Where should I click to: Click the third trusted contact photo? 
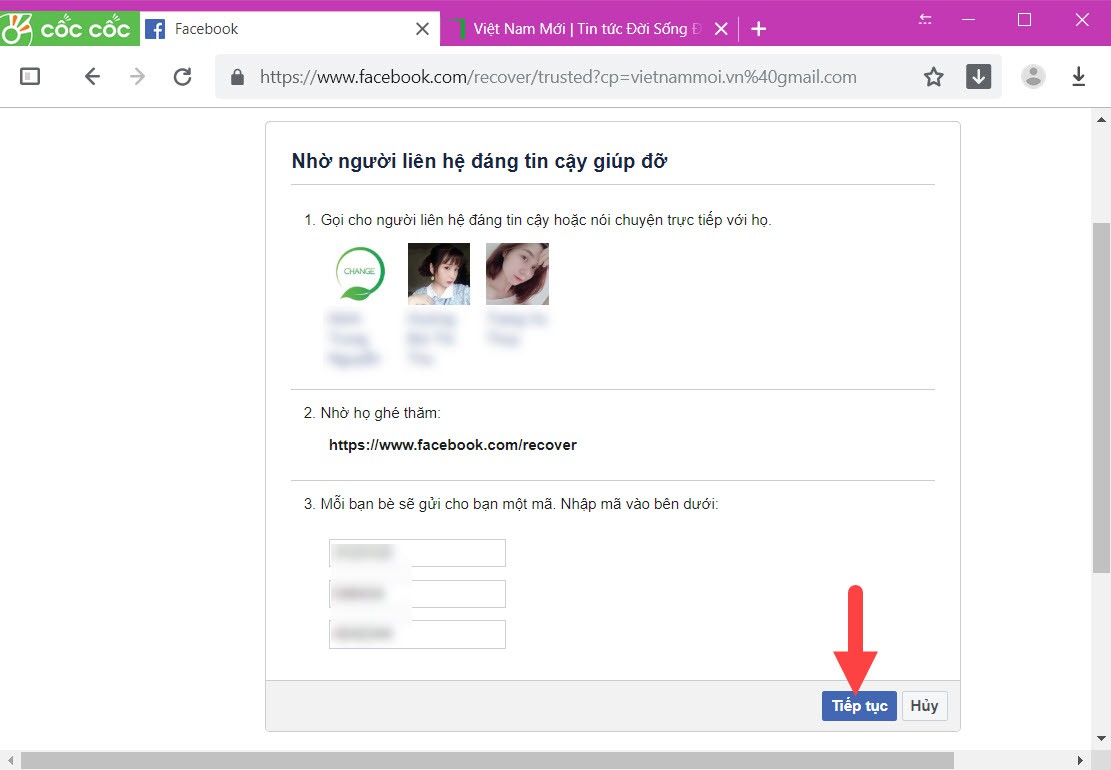[x=517, y=274]
